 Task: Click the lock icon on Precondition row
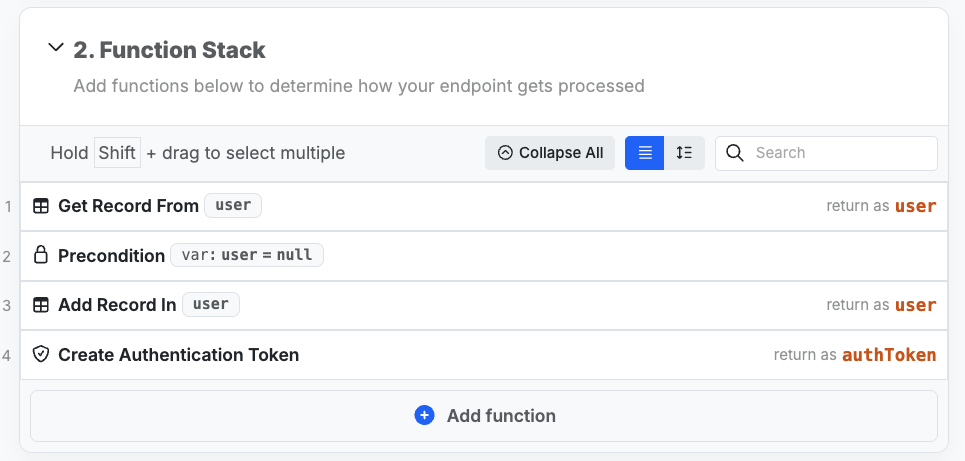tap(41, 255)
